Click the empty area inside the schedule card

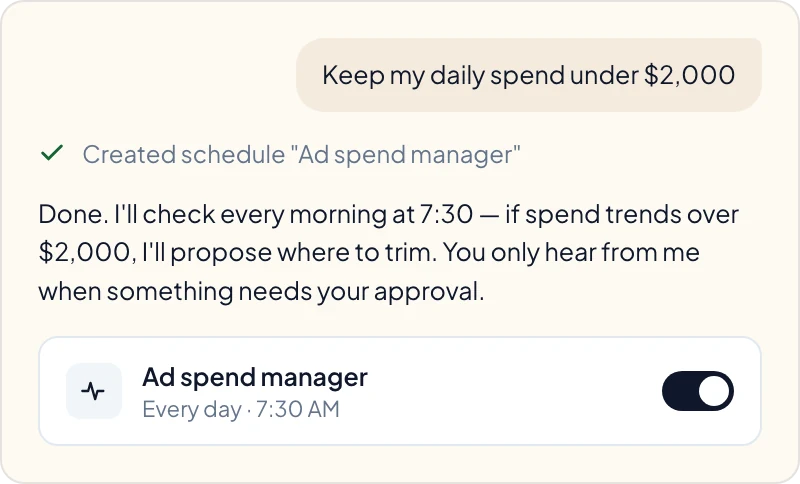coord(510,391)
